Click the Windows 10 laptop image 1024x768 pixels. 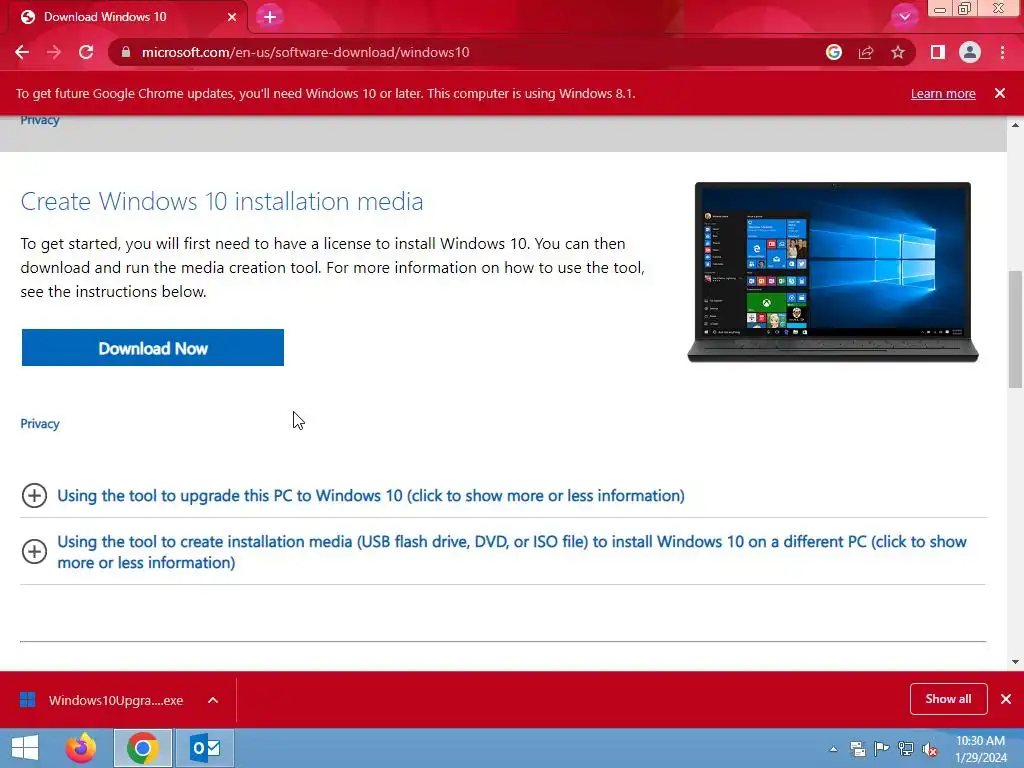833,272
